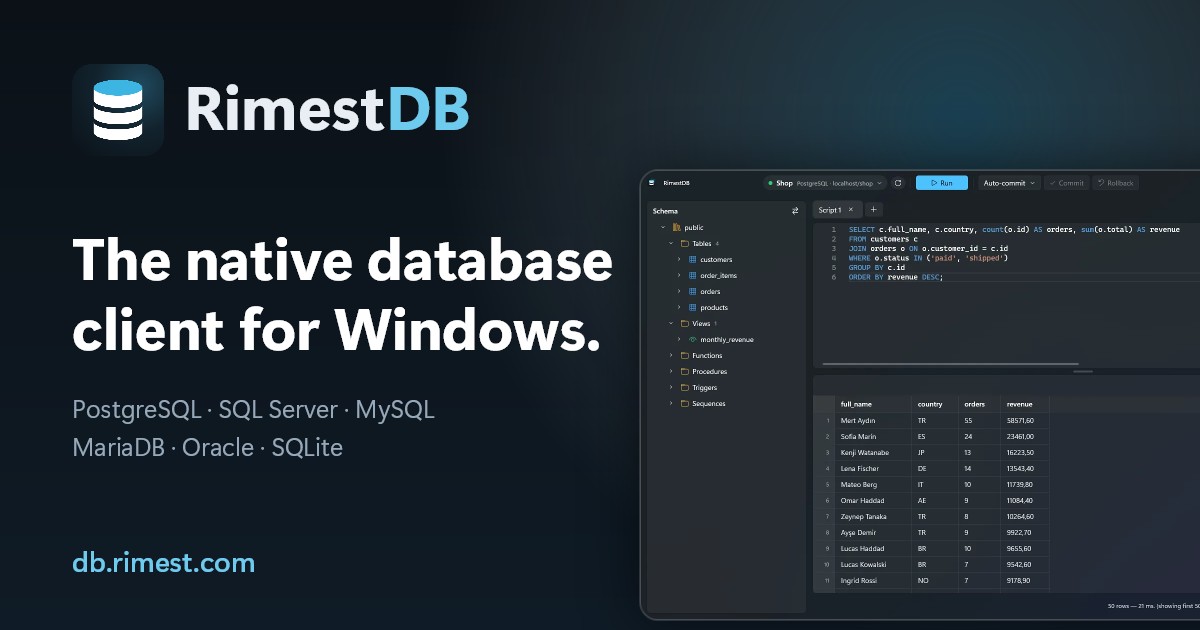Click the Rollback button
Viewport: 1200px width, 630px height.
[x=1115, y=183]
